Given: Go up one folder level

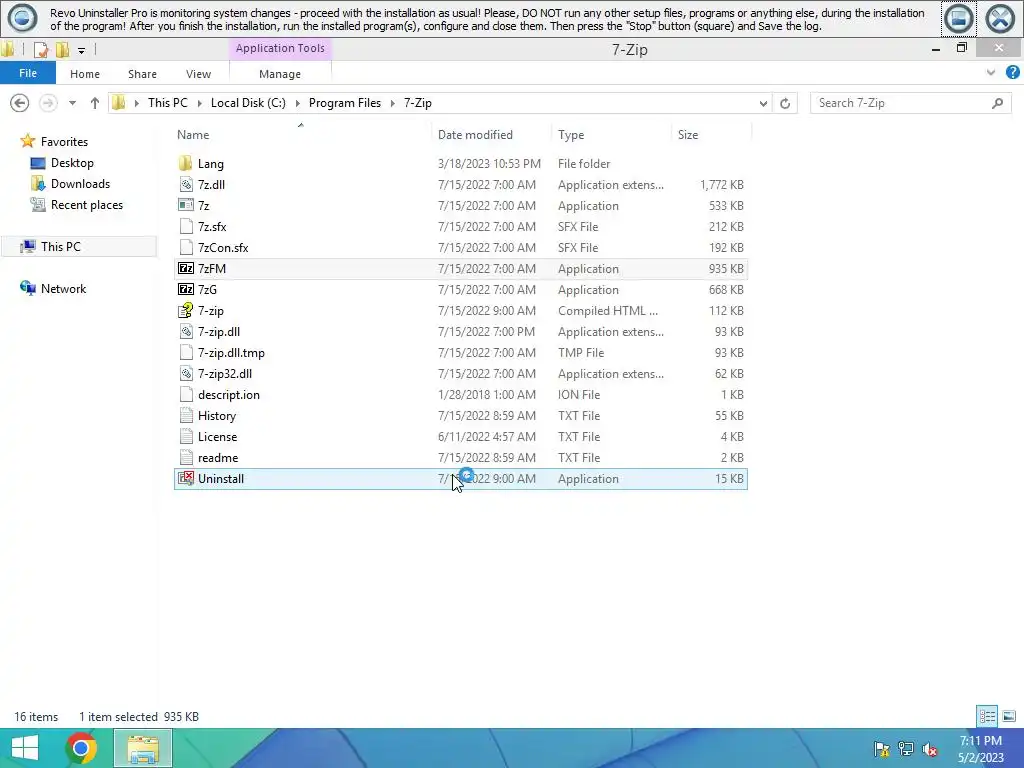Looking at the screenshot, I should click(x=95, y=103).
